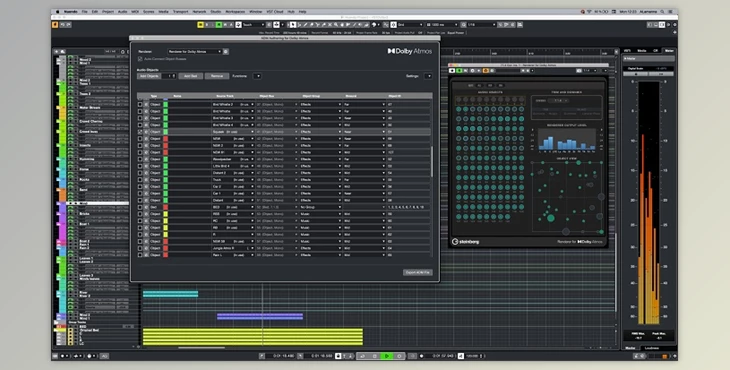Switch to Meter tab in right zone
Image resolution: width=730 pixels, height=370 pixels.
click(669, 51)
